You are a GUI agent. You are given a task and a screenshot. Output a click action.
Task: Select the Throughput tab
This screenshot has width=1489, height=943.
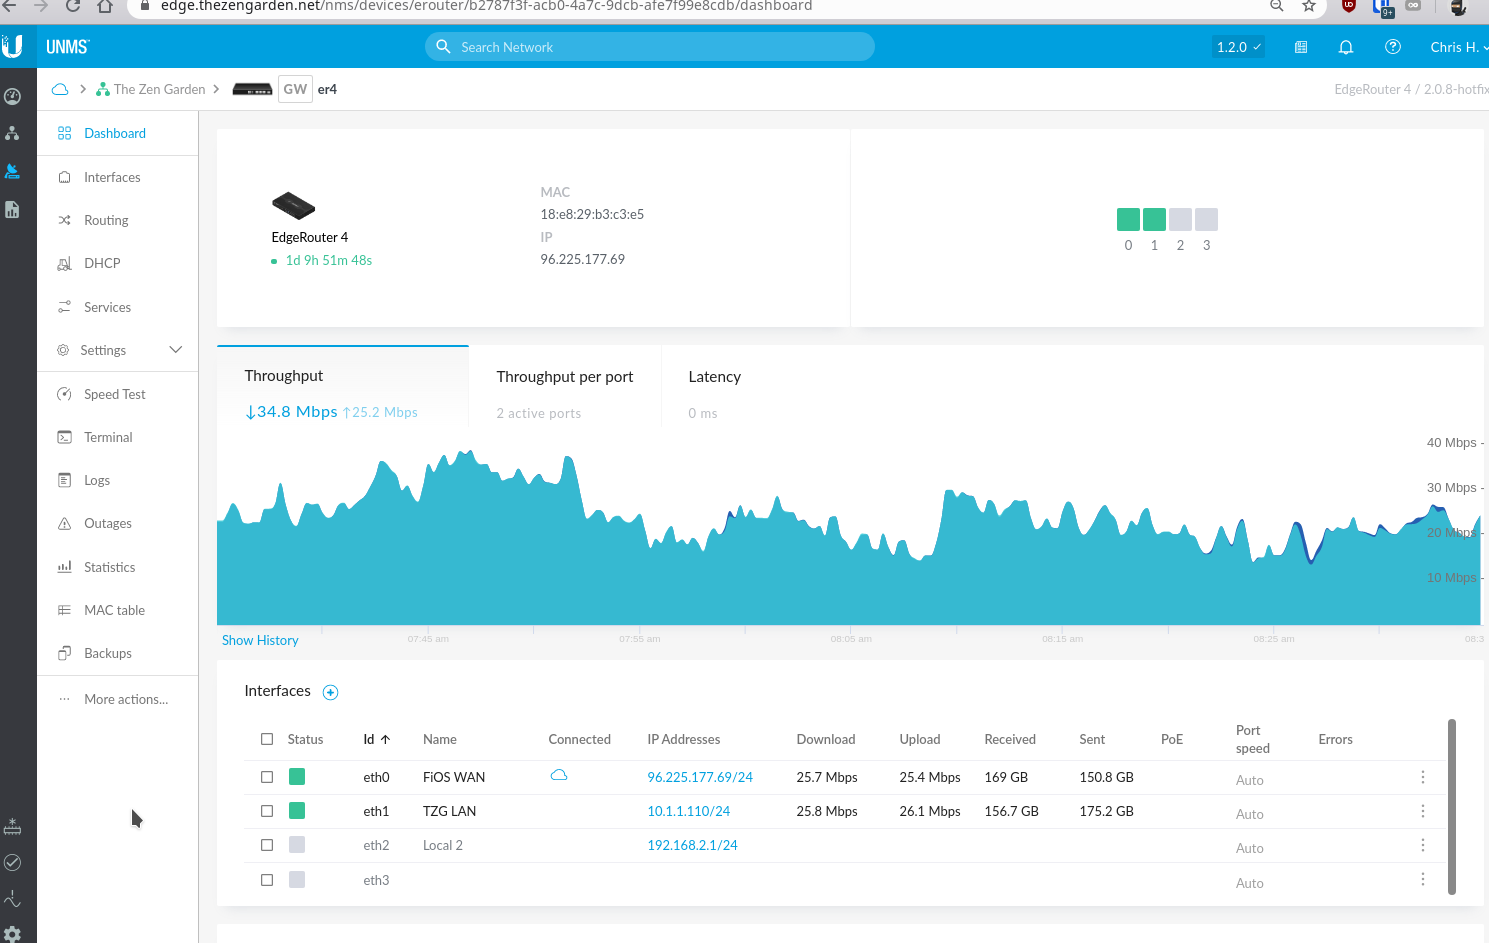click(342, 387)
